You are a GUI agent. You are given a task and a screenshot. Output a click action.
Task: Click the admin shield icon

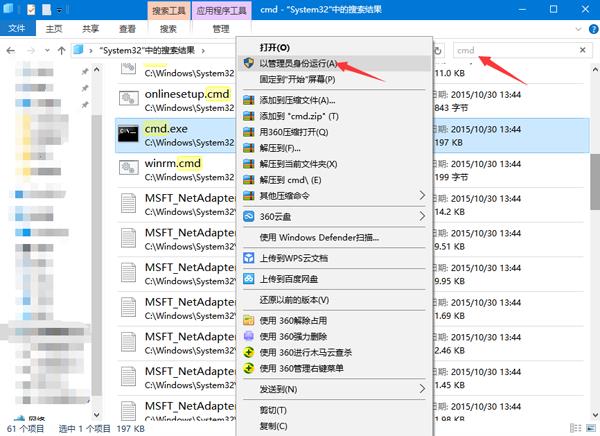249,64
